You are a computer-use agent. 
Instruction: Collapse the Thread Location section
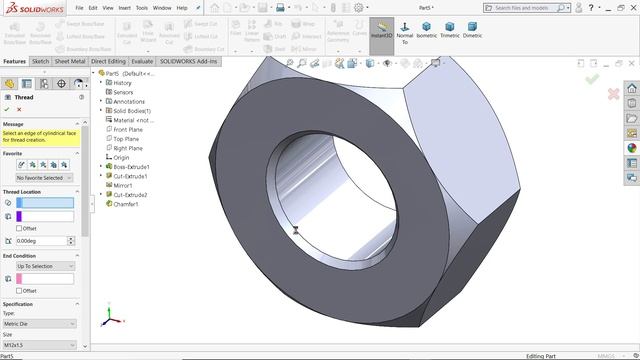click(77, 191)
